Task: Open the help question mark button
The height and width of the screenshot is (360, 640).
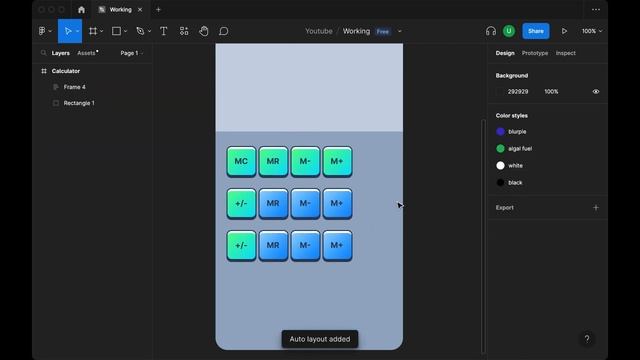Action: 587,339
